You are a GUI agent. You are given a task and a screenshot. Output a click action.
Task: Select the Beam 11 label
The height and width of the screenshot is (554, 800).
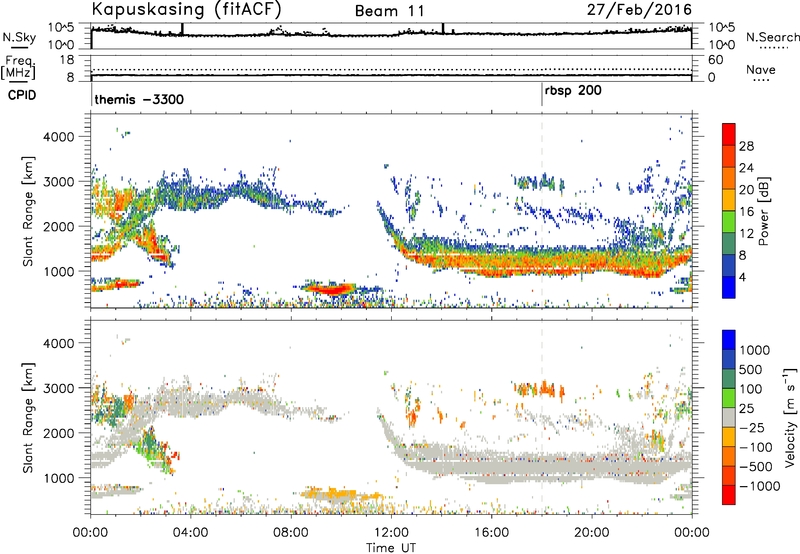point(390,11)
